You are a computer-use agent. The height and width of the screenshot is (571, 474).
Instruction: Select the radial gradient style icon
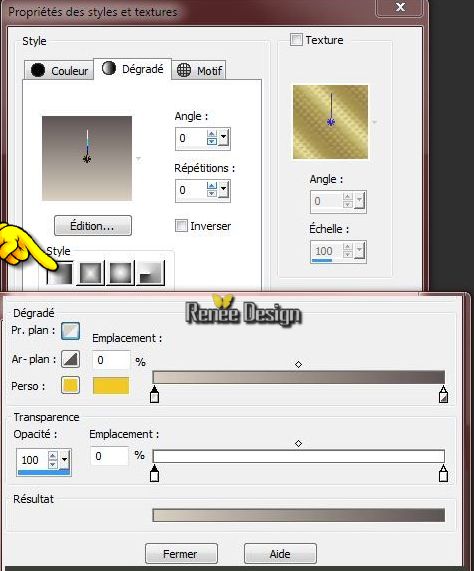150,273
